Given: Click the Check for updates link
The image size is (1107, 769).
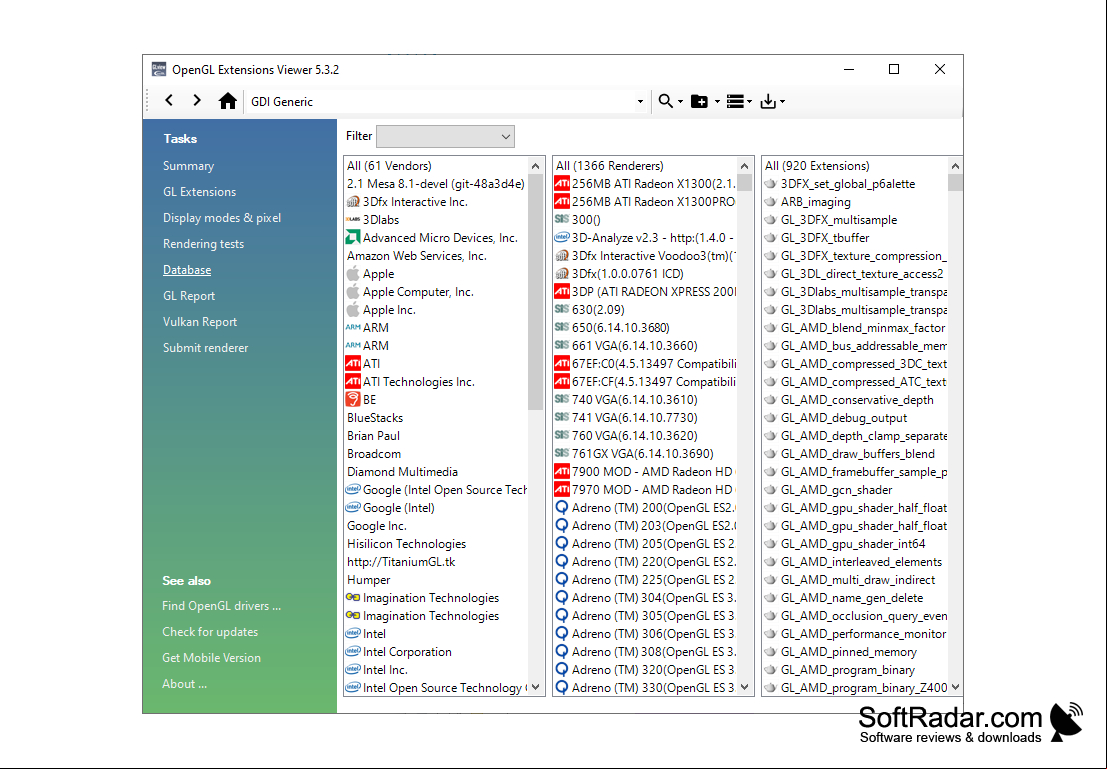Looking at the screenshot, I should 210,632.
